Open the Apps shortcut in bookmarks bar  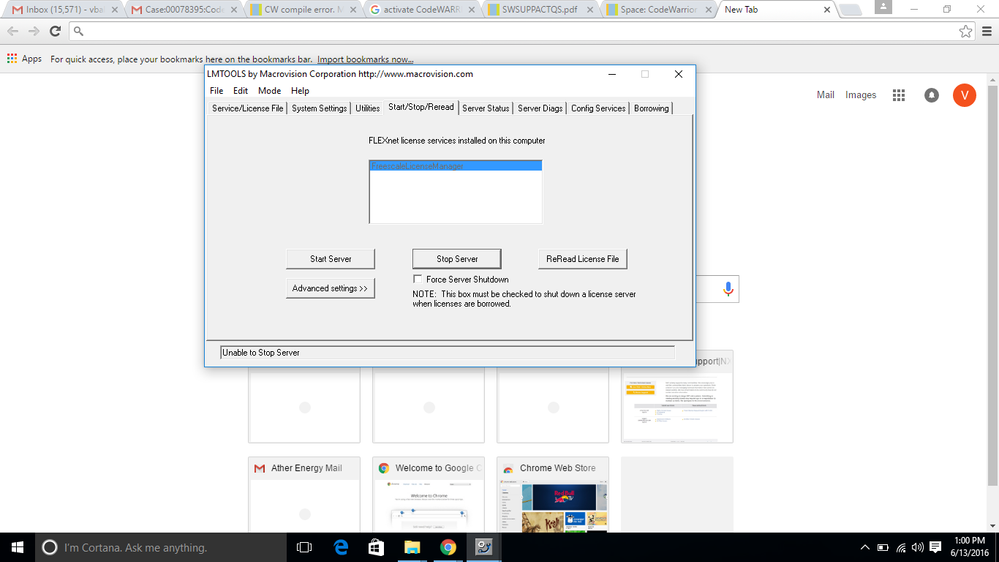click(x=24, y=59)
